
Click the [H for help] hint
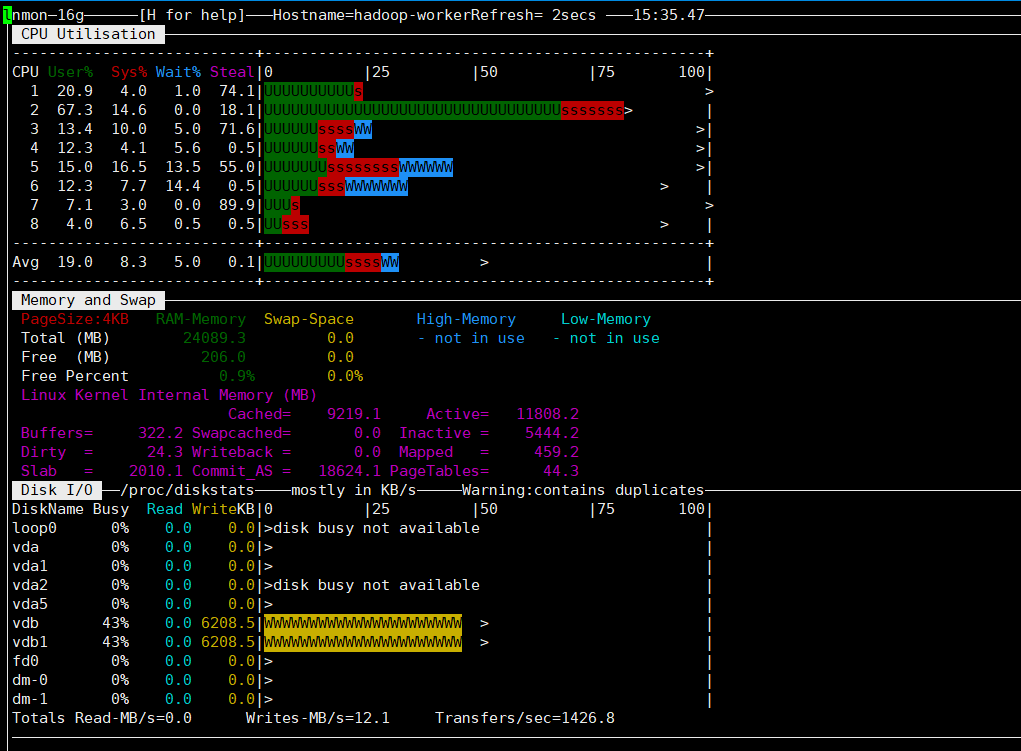191,15
